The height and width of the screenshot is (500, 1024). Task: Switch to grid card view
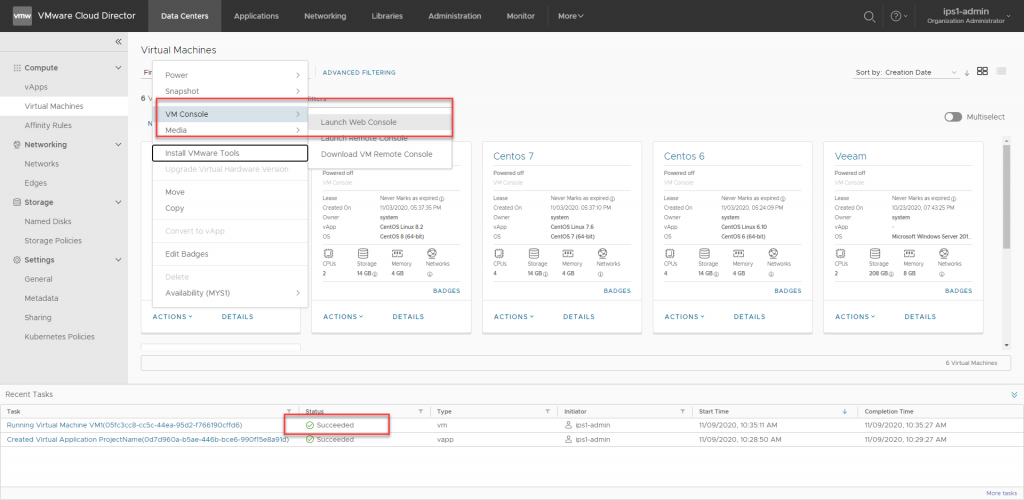982,72
